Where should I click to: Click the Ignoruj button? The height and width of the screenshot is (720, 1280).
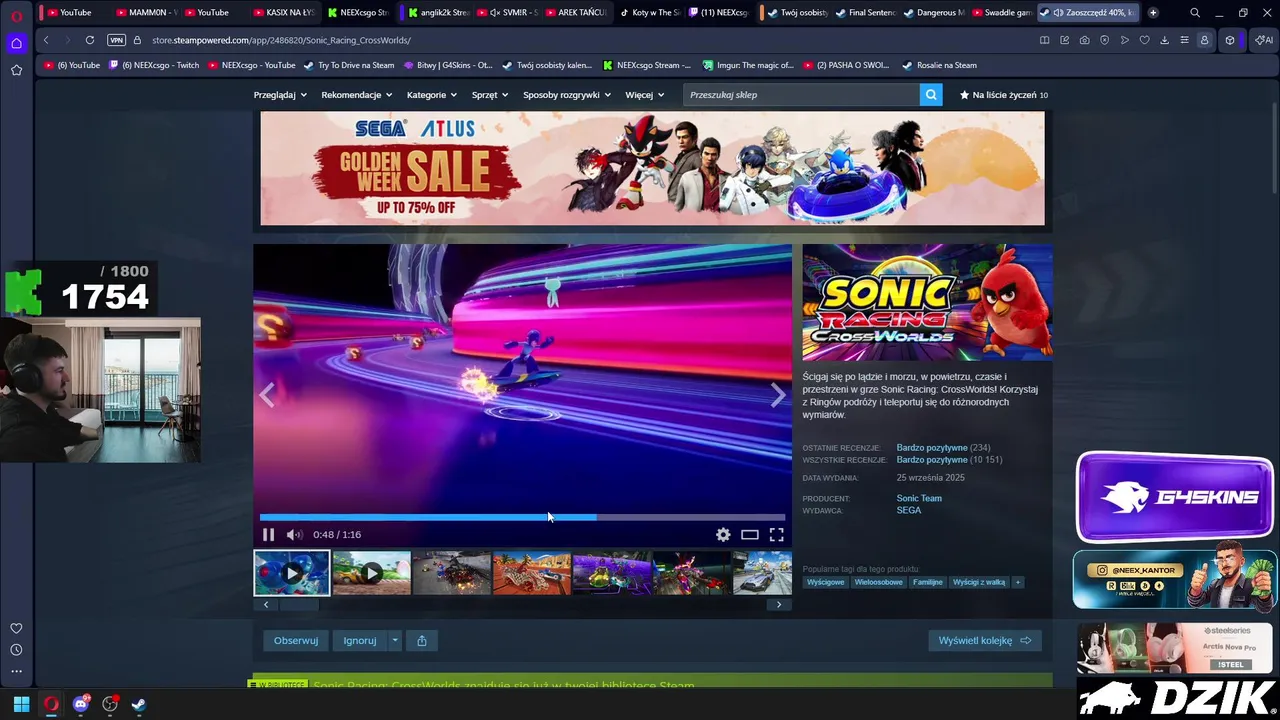[360, 641]
